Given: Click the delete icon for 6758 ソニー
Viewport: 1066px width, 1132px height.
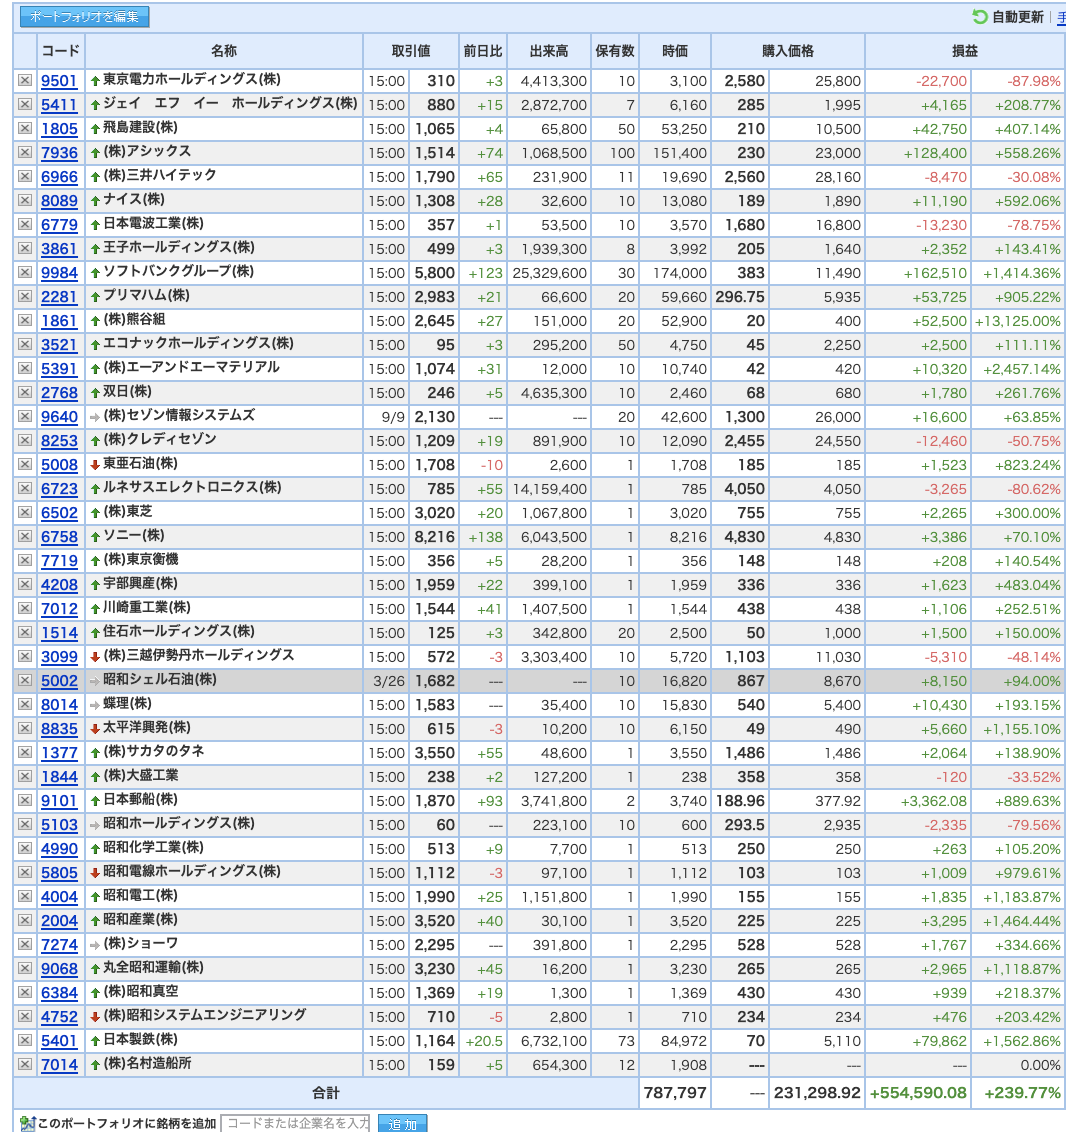Looking at the screenshot, I should point(25,536).
